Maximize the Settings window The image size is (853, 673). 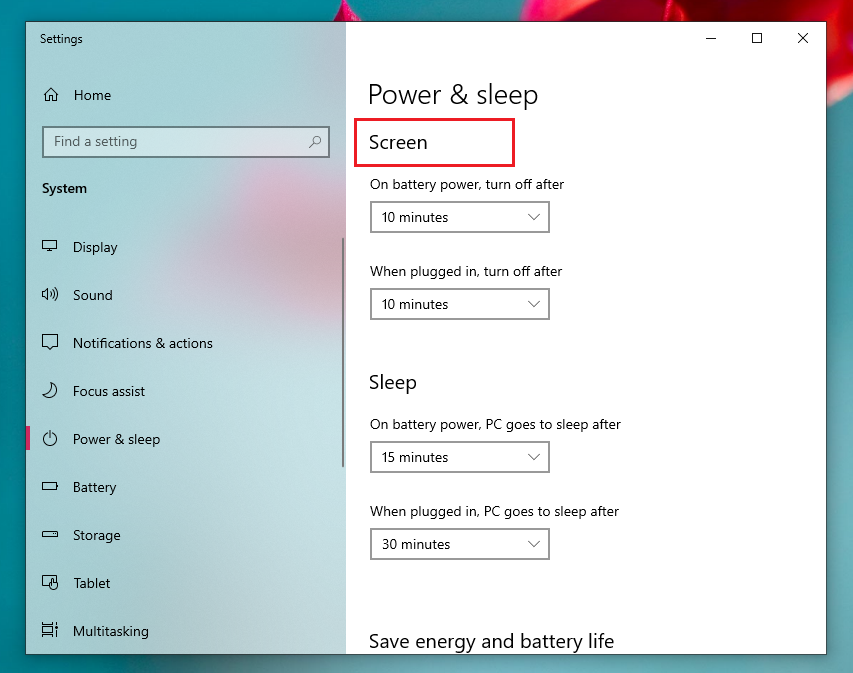757,38
